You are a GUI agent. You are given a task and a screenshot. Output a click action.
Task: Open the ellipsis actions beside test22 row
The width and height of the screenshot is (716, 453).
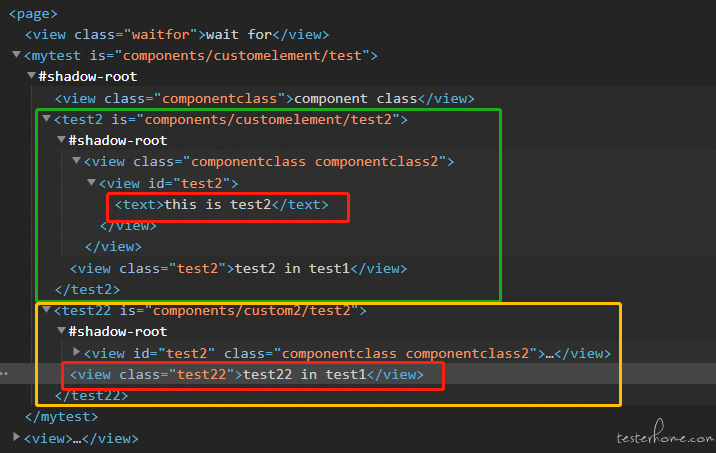click(x=4, y=374)
